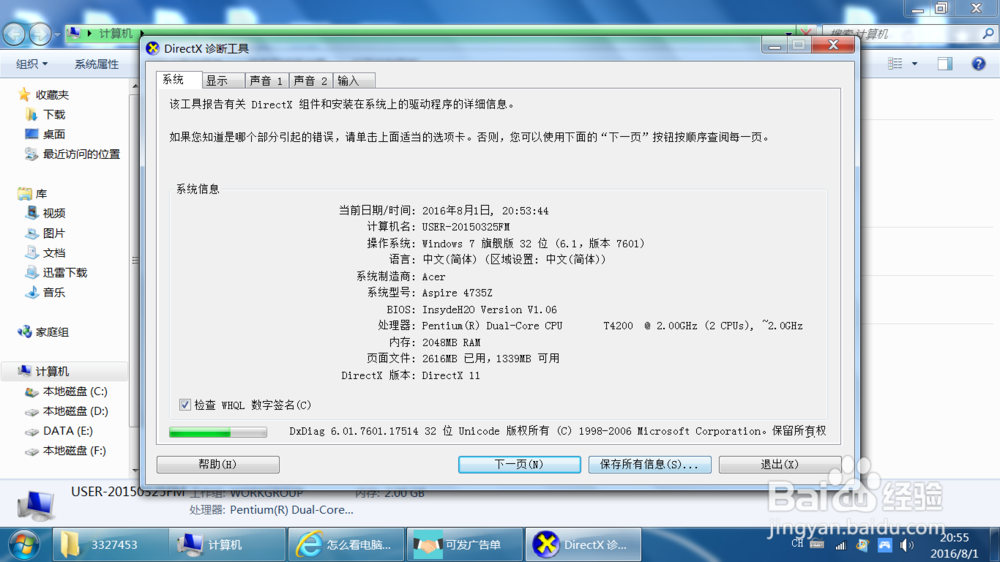Click the DirectX title bar icon

click(x=153, y=48)
